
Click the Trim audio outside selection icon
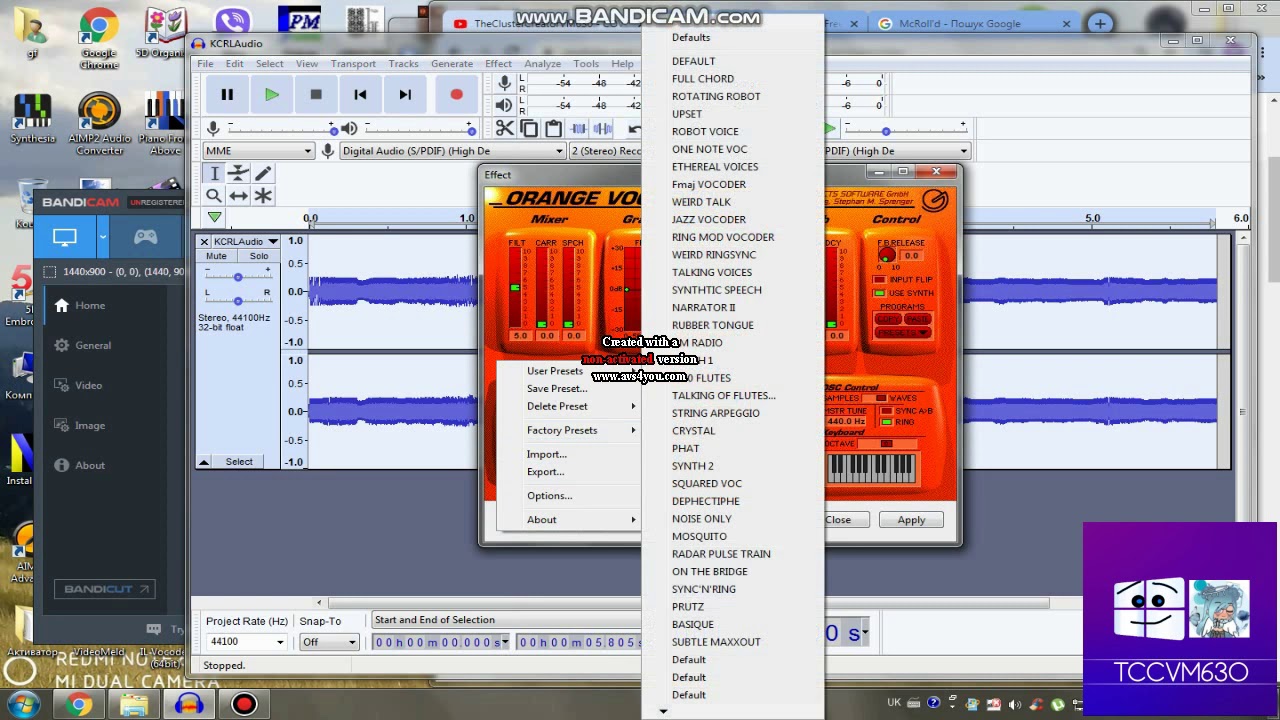point(578,128)
